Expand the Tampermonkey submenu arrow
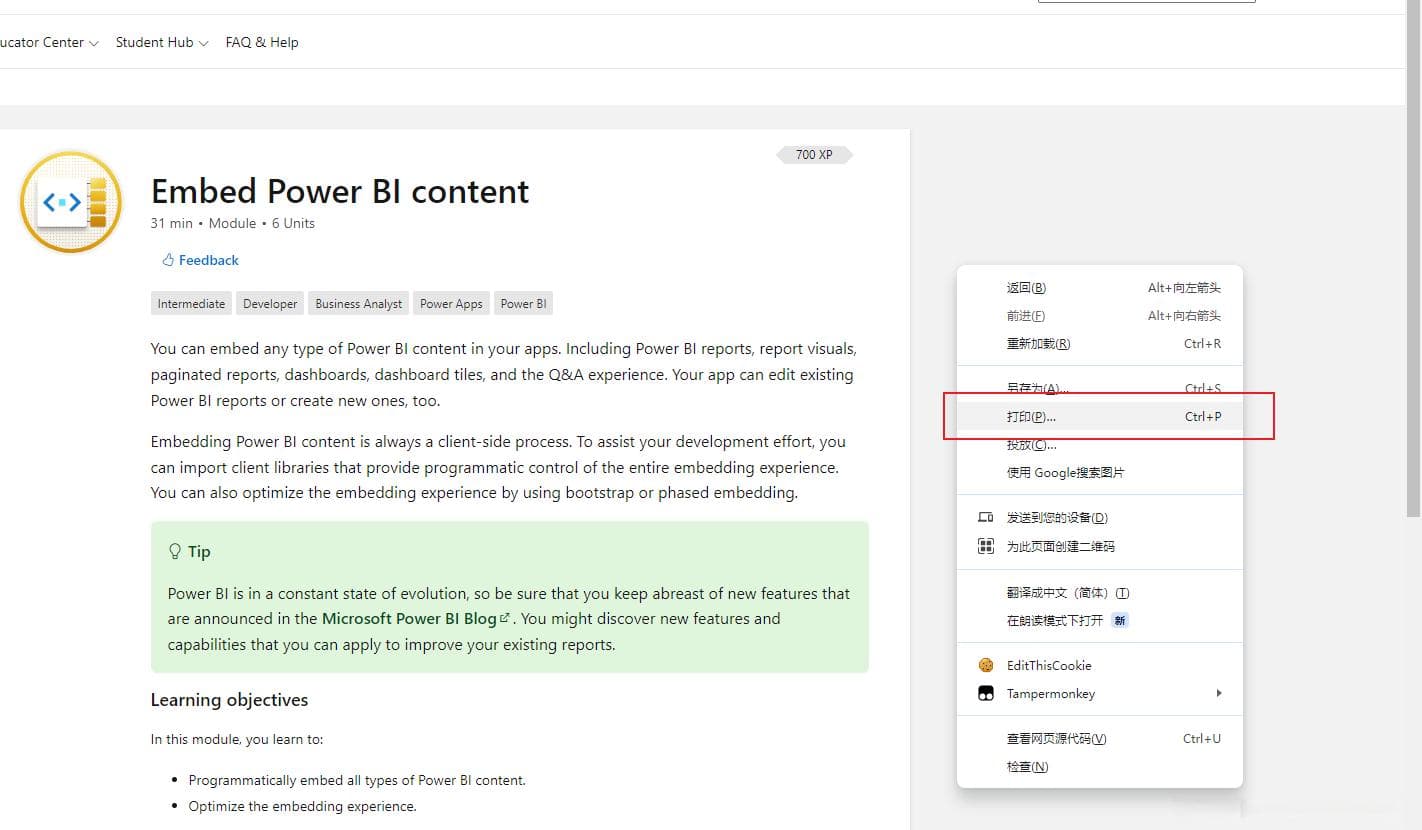Screen dimensions: 1422x830 click(1218, 693)
